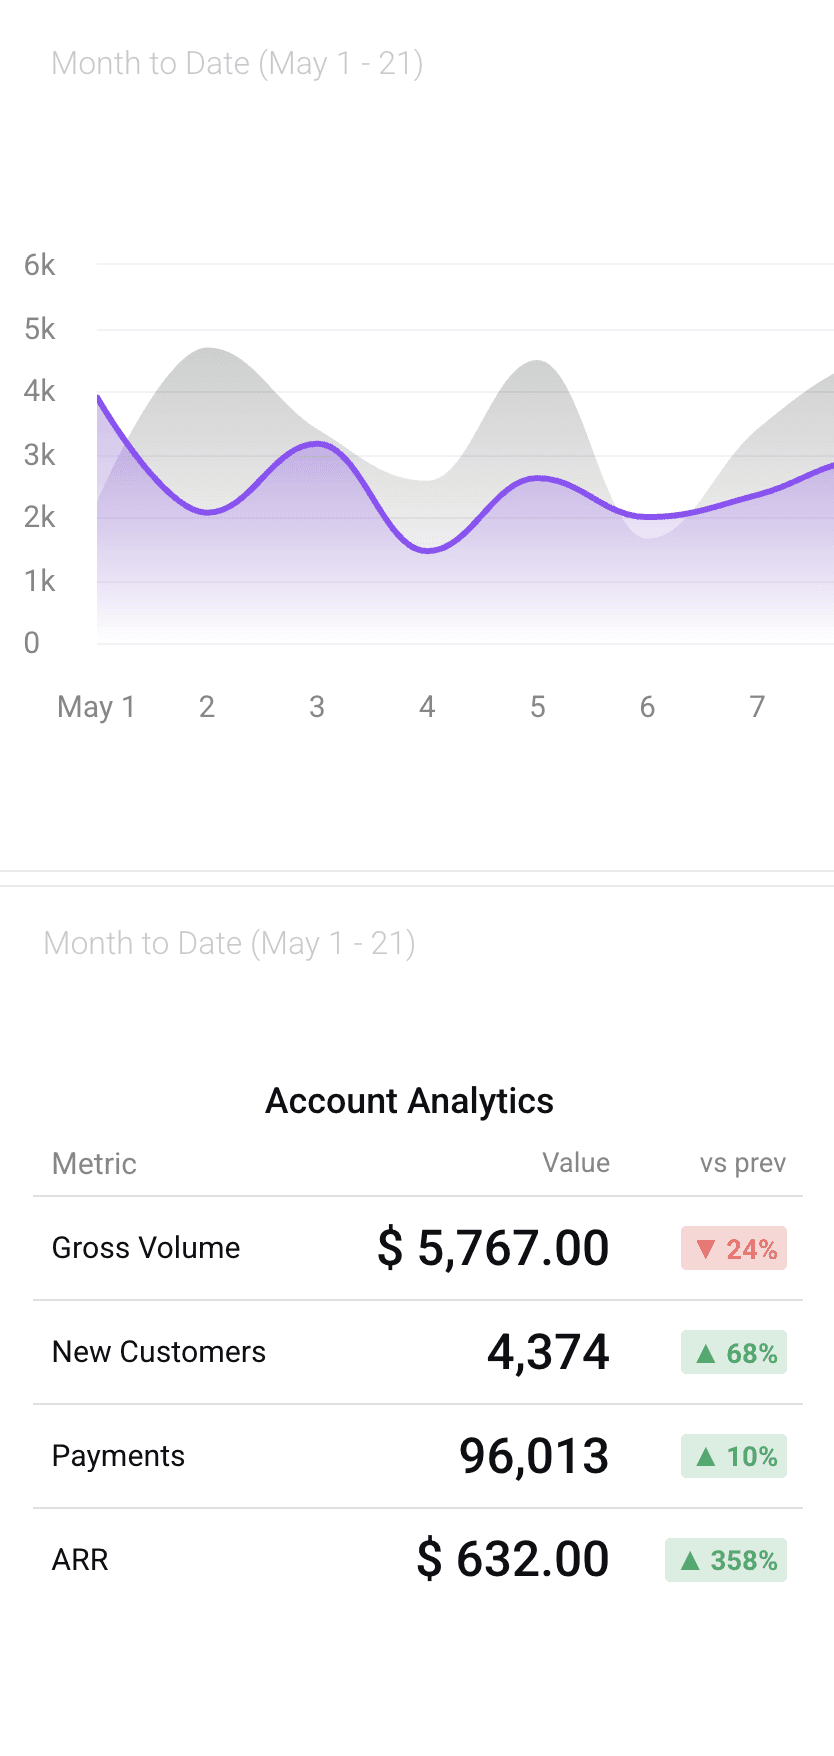
Task: Click the $ 5,767.00 gross volume value
Action: (493, 1248)
